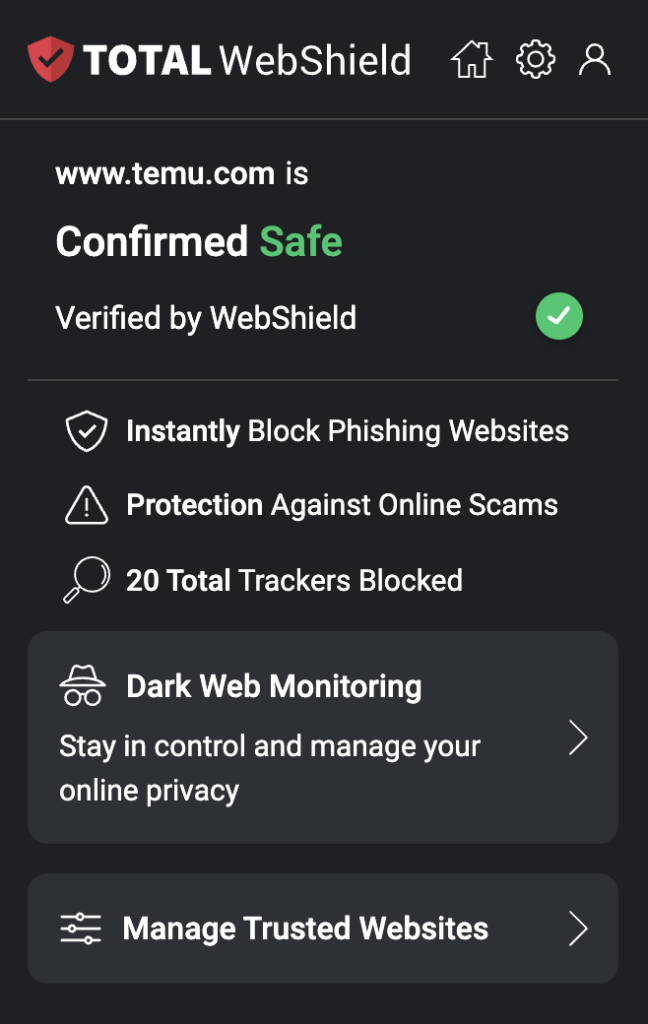Viewport: 648px width, 1024px height.
Task: Open WebShield settings gear
Action: point(535,59)
